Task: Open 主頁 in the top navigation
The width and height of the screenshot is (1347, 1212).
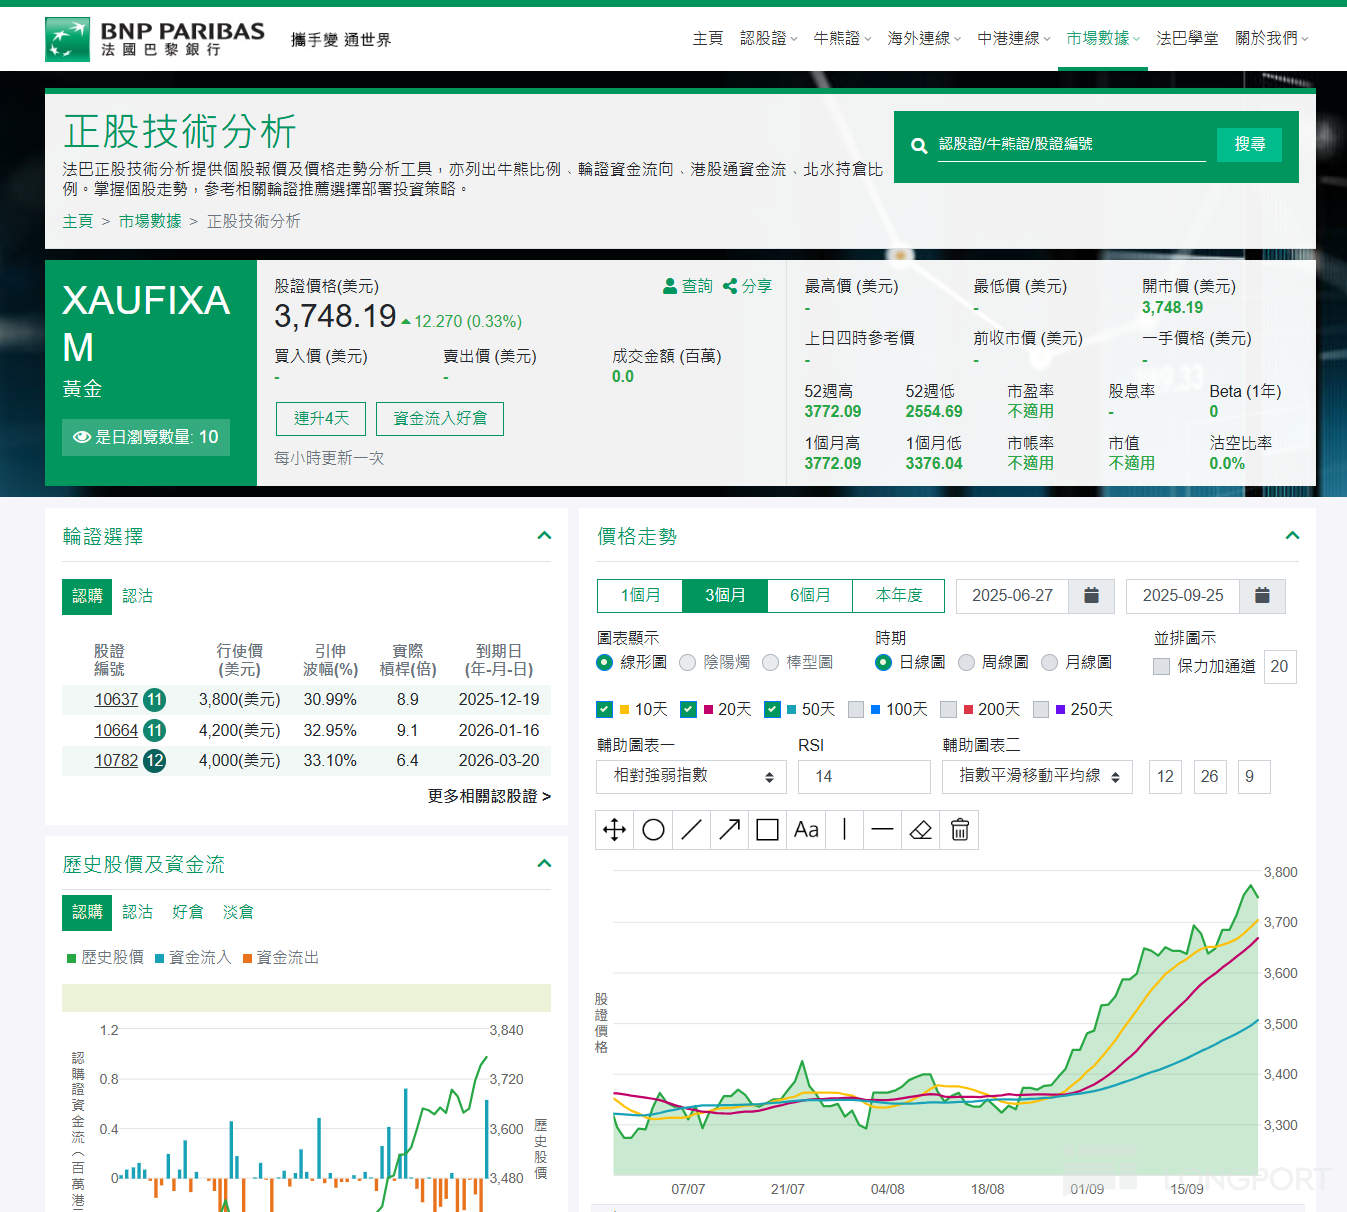Action: pyautogui.click(x=708, y=38)
